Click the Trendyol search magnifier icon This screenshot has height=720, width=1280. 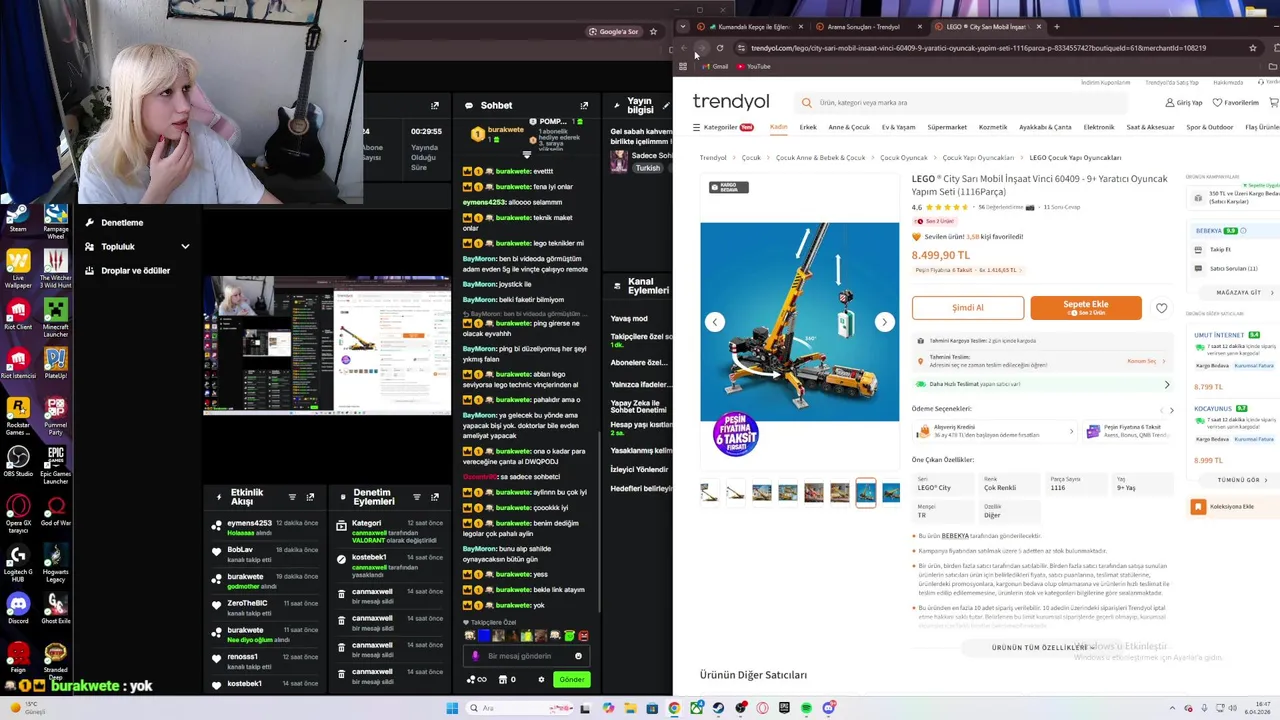coord(807,102)
